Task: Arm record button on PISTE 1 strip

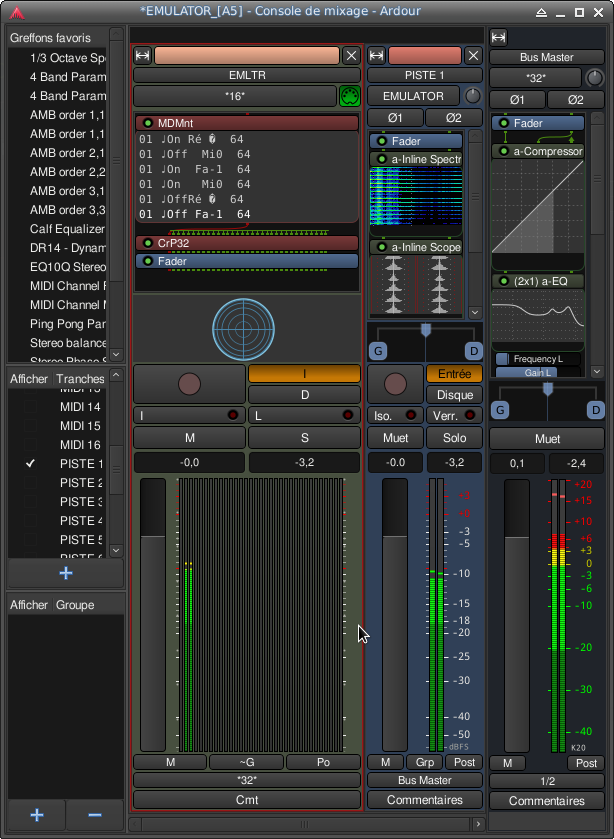Action: [396, 384]
